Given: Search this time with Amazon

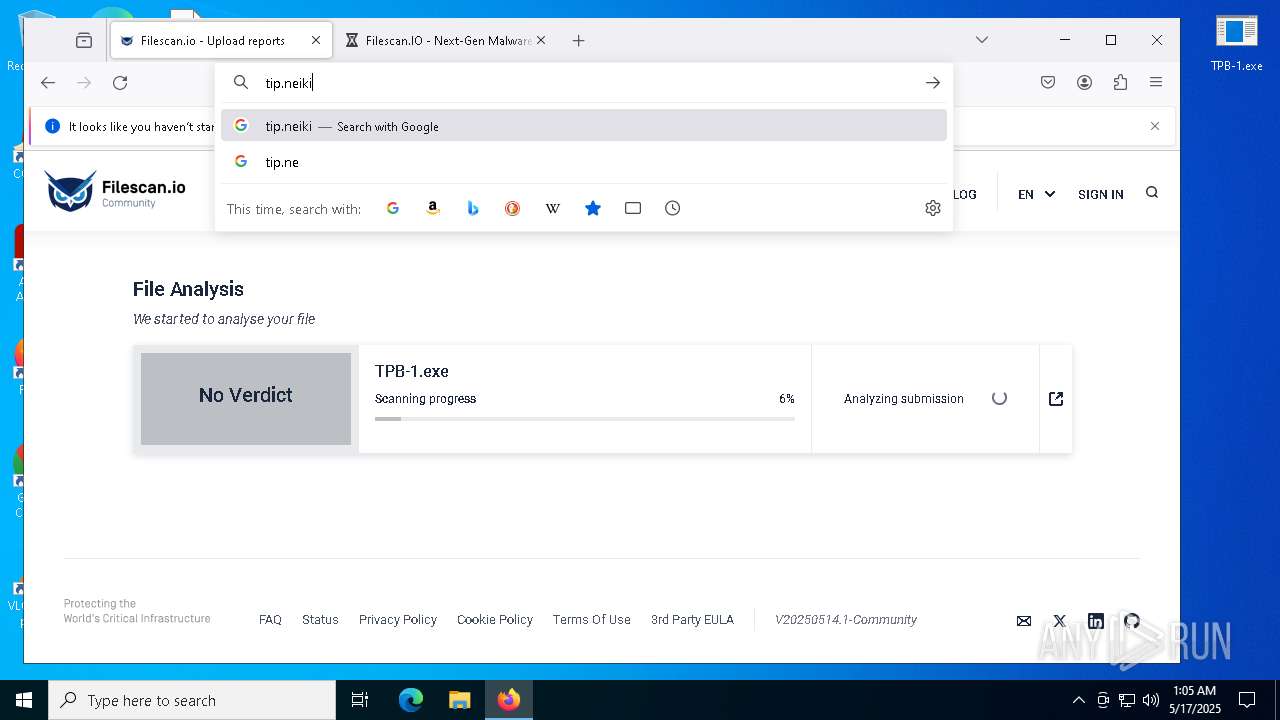Looking at the screenshot, I should 432,208.
